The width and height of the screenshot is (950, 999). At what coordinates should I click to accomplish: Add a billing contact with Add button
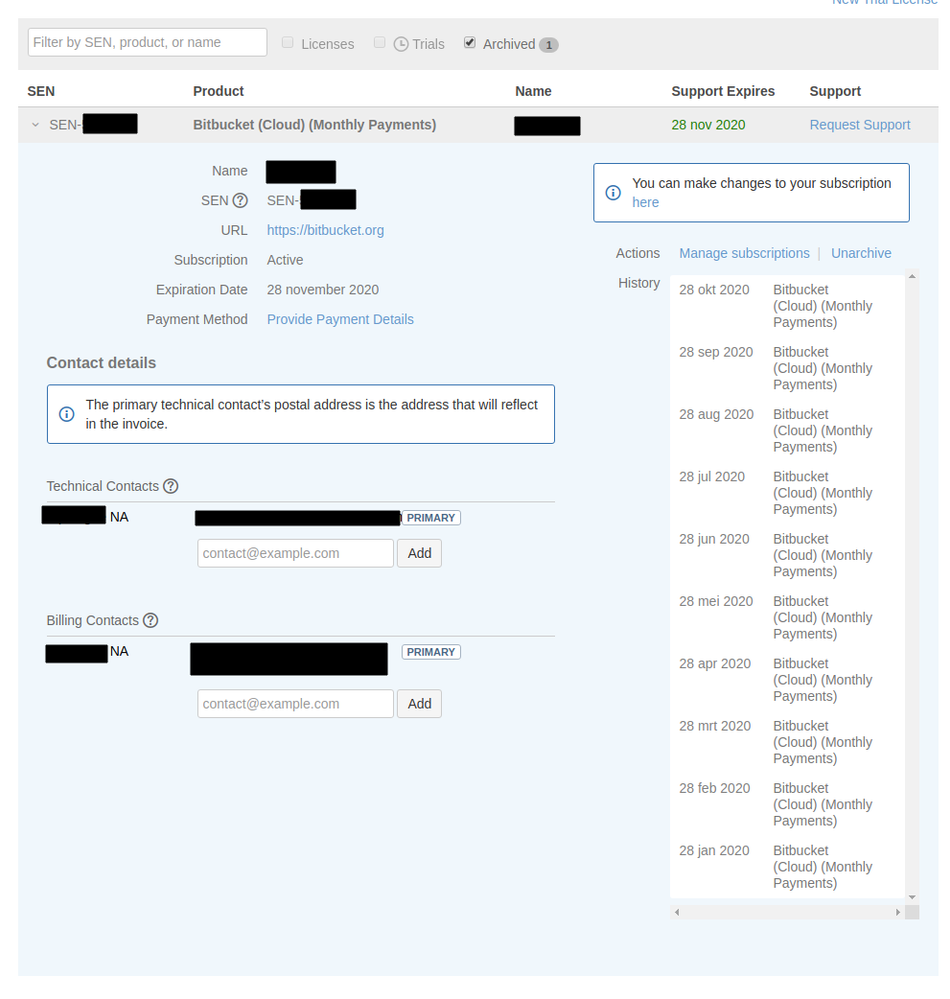[x=419, y=703]
